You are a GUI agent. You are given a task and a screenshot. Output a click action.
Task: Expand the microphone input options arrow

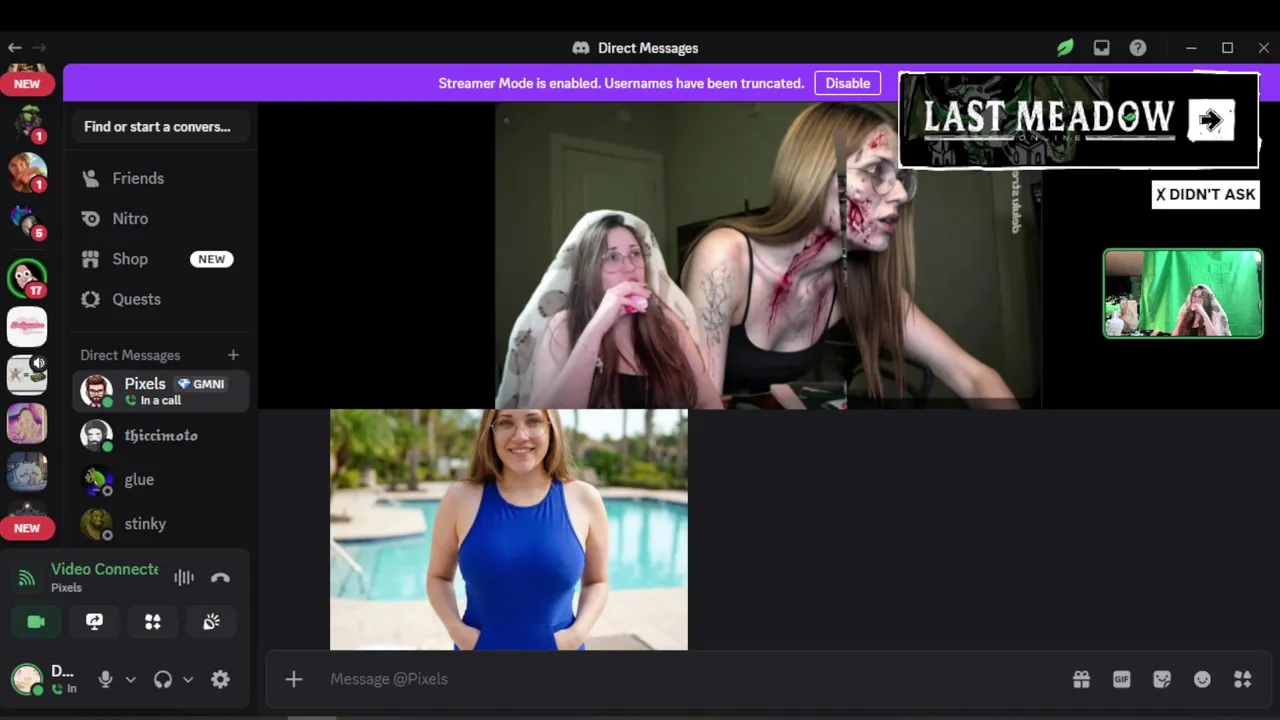130,679
